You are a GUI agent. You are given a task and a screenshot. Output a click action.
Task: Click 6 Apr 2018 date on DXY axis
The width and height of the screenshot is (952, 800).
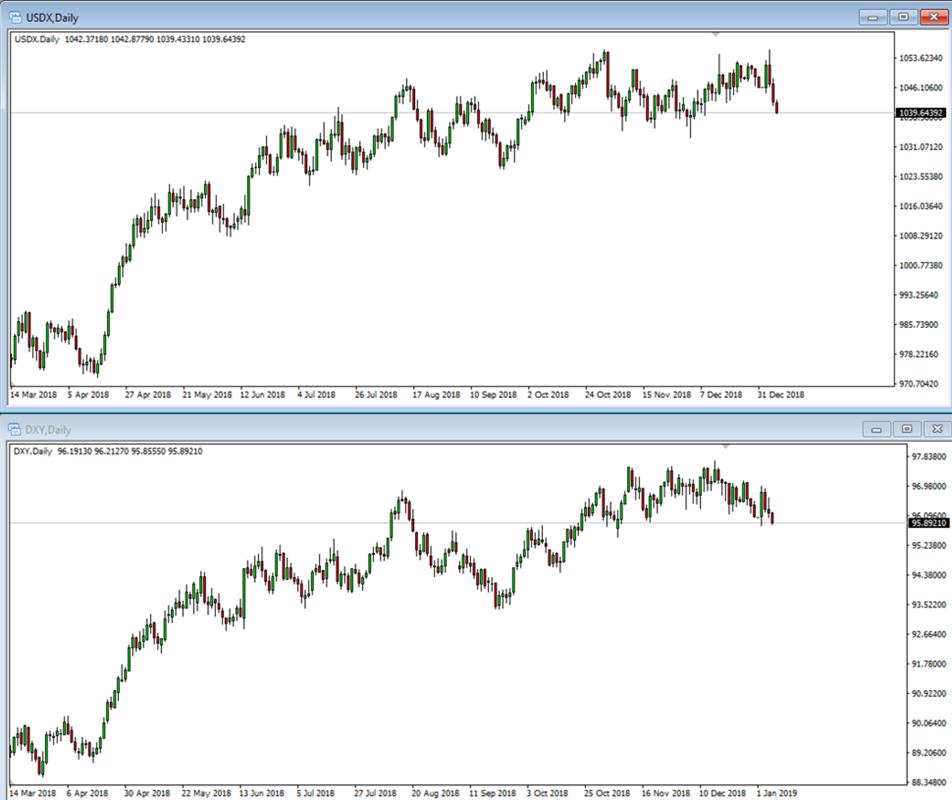click(x=87, y=793)
